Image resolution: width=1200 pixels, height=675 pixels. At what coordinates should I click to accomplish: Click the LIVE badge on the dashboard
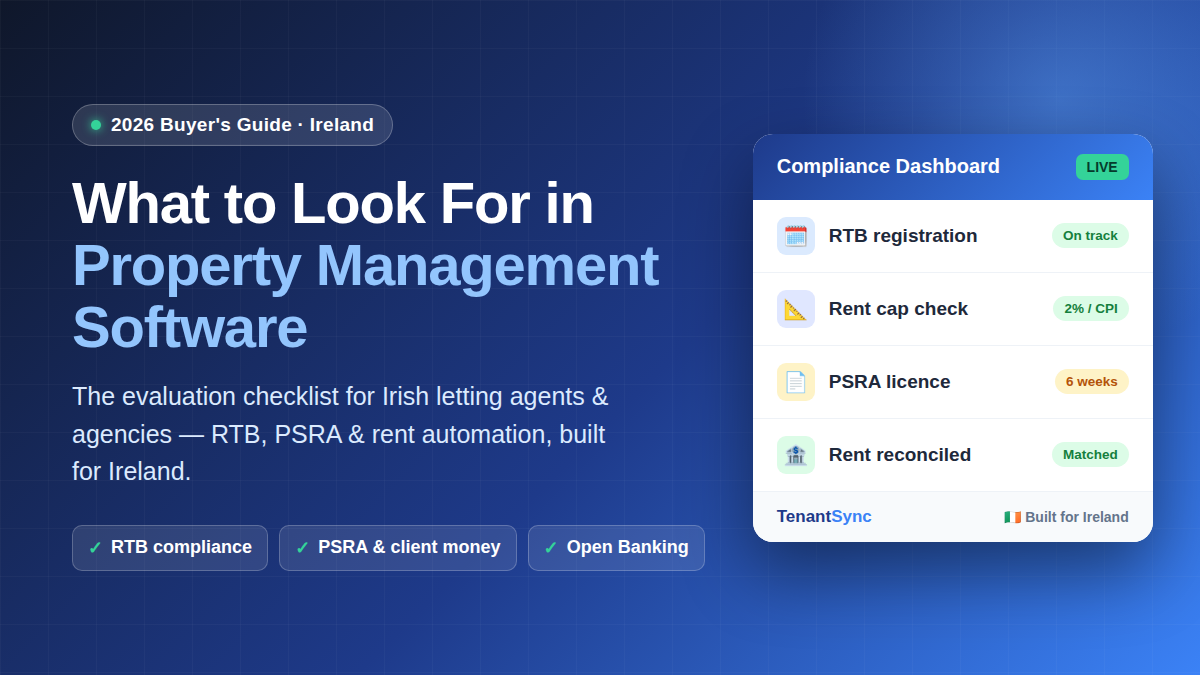click(1102, 167)
